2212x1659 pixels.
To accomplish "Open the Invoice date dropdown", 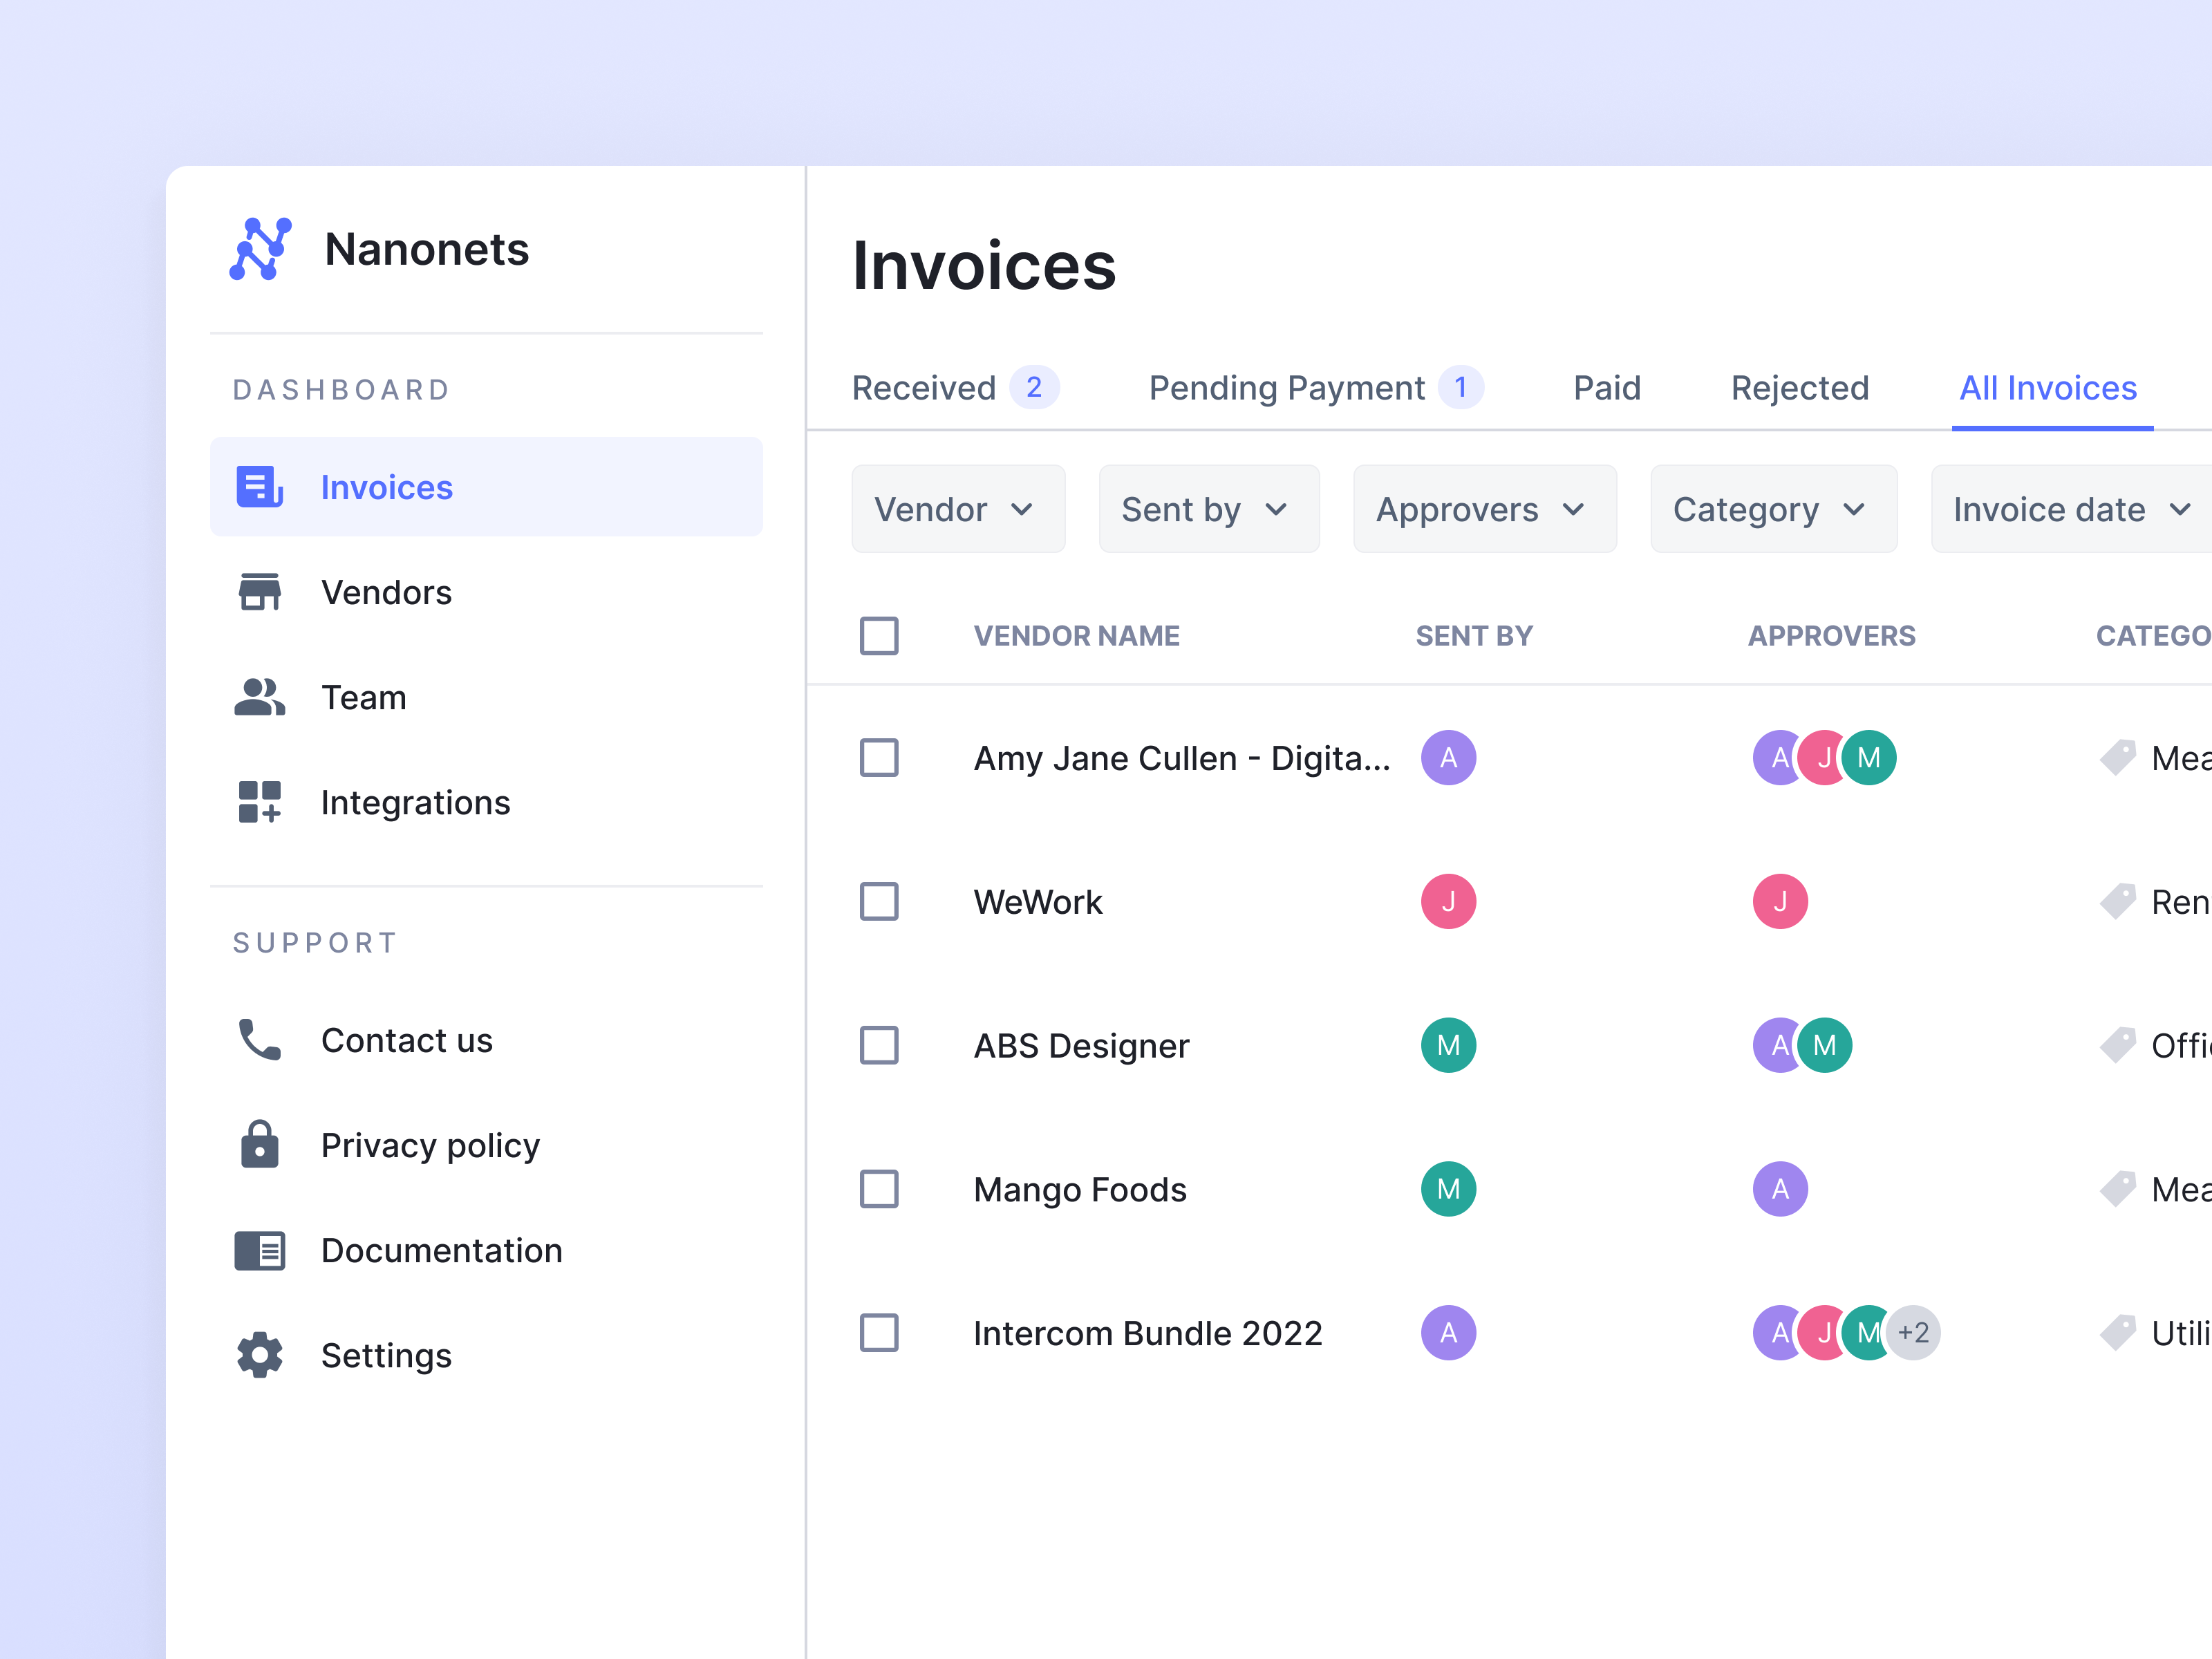I will click(x=2069, y=509).
